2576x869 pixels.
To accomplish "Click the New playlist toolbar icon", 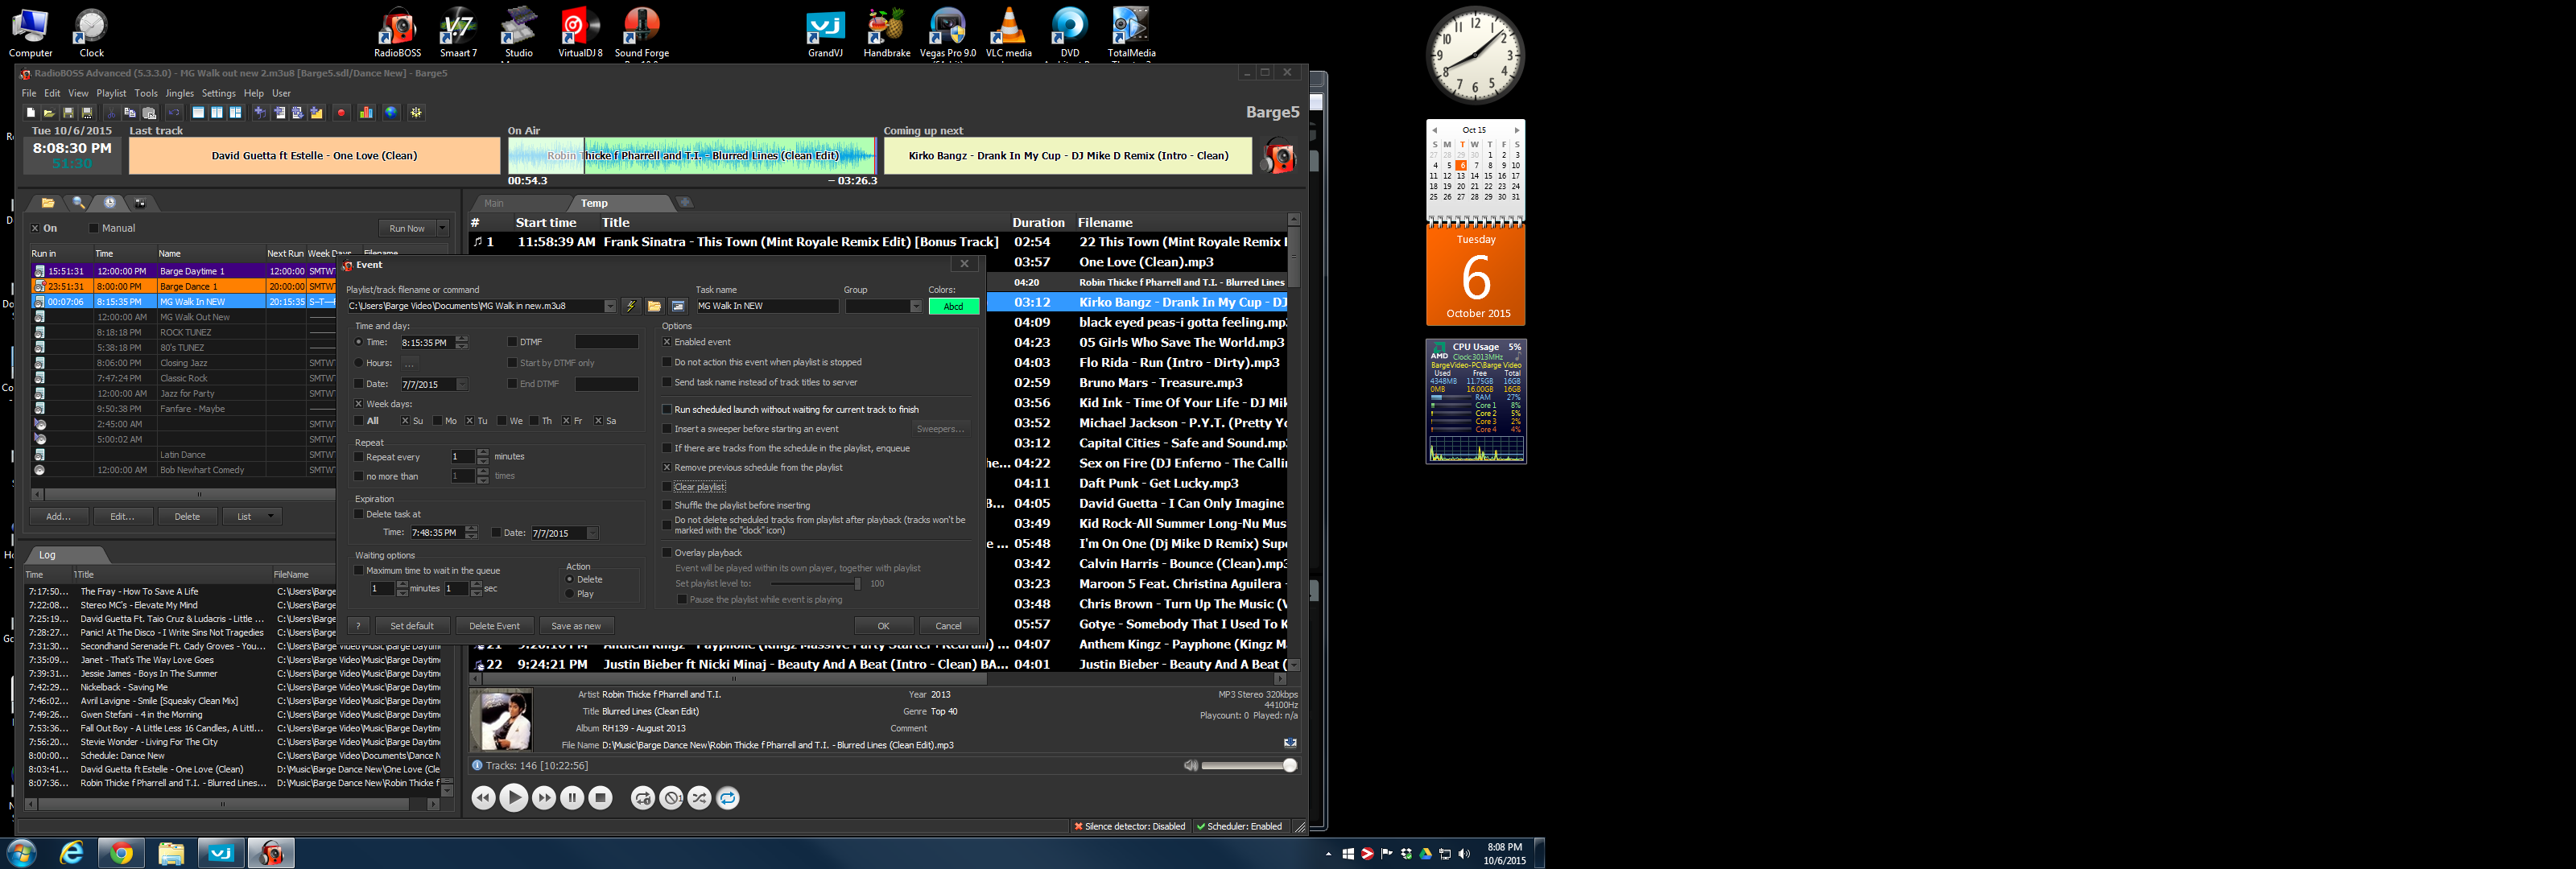I will (30, 113).
